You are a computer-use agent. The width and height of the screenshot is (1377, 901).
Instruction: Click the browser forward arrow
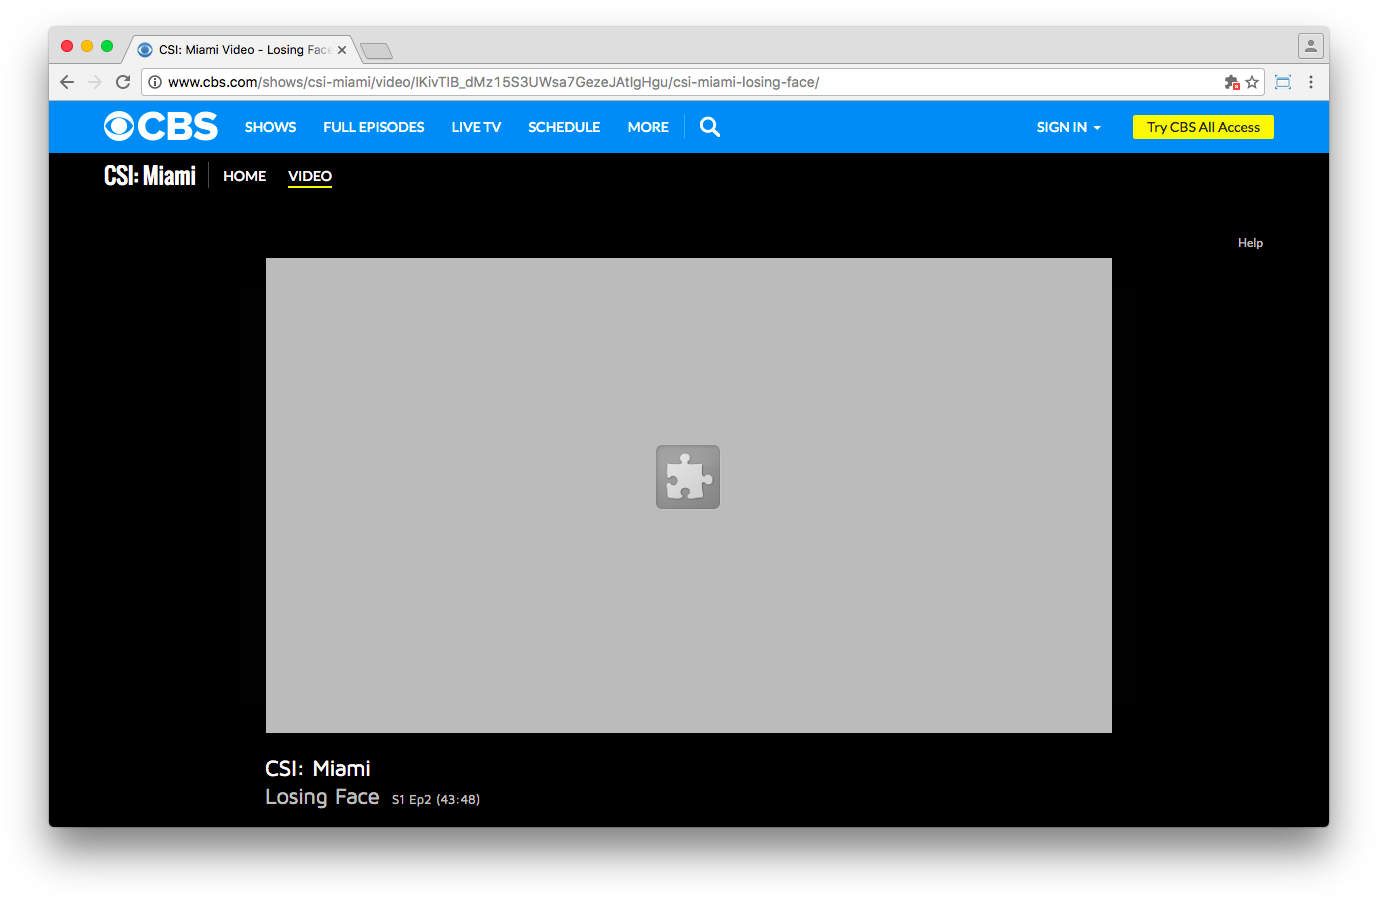[x=95, y=82]
